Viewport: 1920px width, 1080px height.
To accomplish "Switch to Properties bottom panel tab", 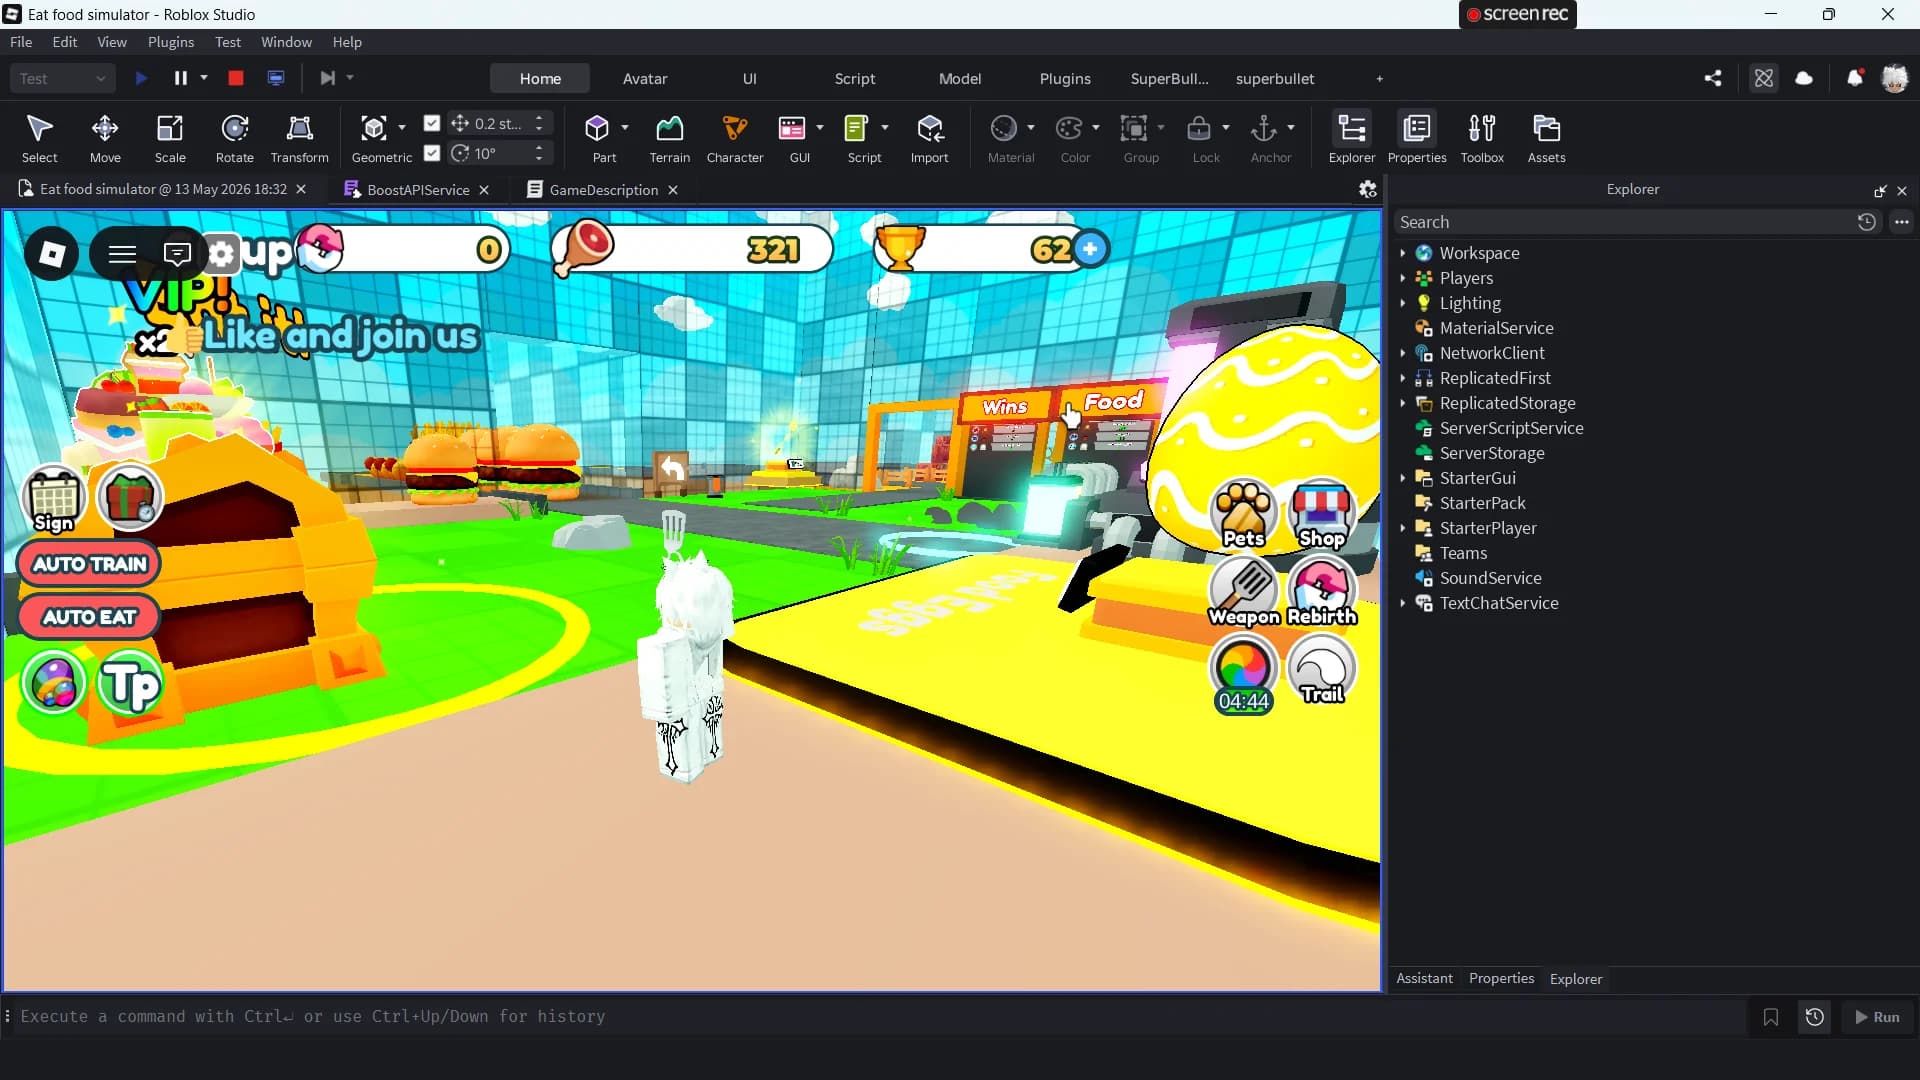I will pos(1501,979).
